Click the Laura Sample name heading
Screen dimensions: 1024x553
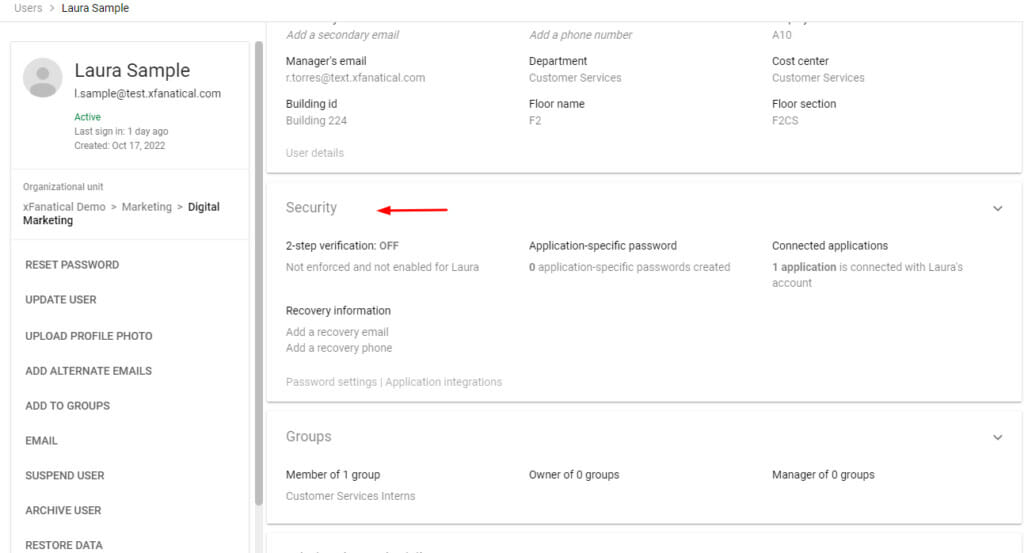pos(132,70)
